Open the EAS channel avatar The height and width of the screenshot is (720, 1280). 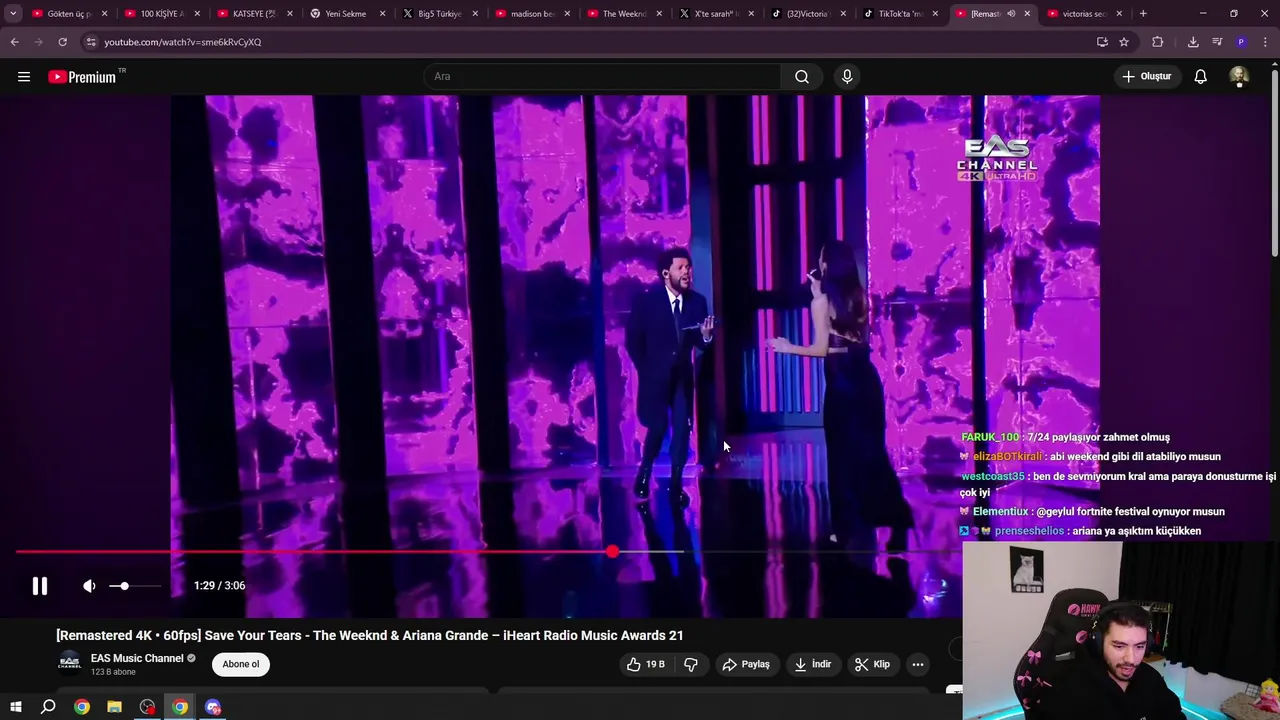point(69,664)
